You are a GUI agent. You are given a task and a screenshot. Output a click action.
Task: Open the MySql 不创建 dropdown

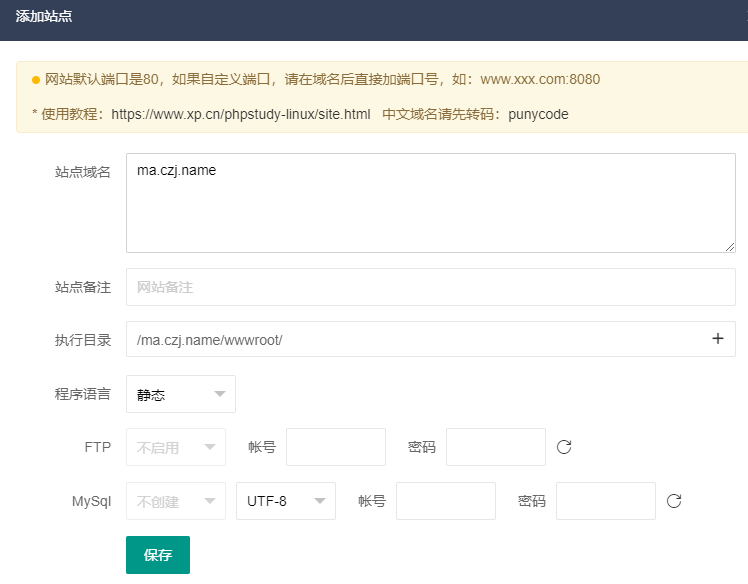pyautogui.click(x=176, y=501)
